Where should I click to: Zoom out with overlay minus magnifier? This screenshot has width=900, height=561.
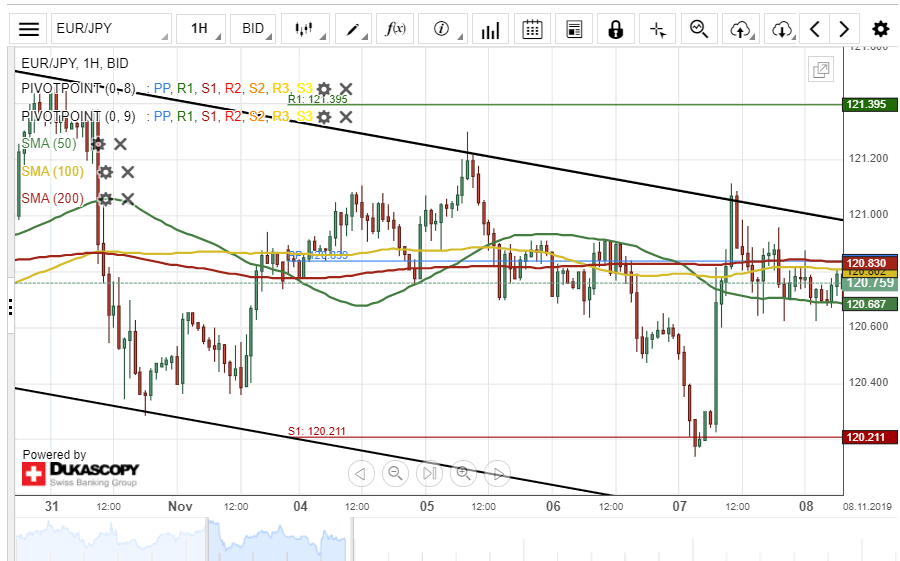395,474
